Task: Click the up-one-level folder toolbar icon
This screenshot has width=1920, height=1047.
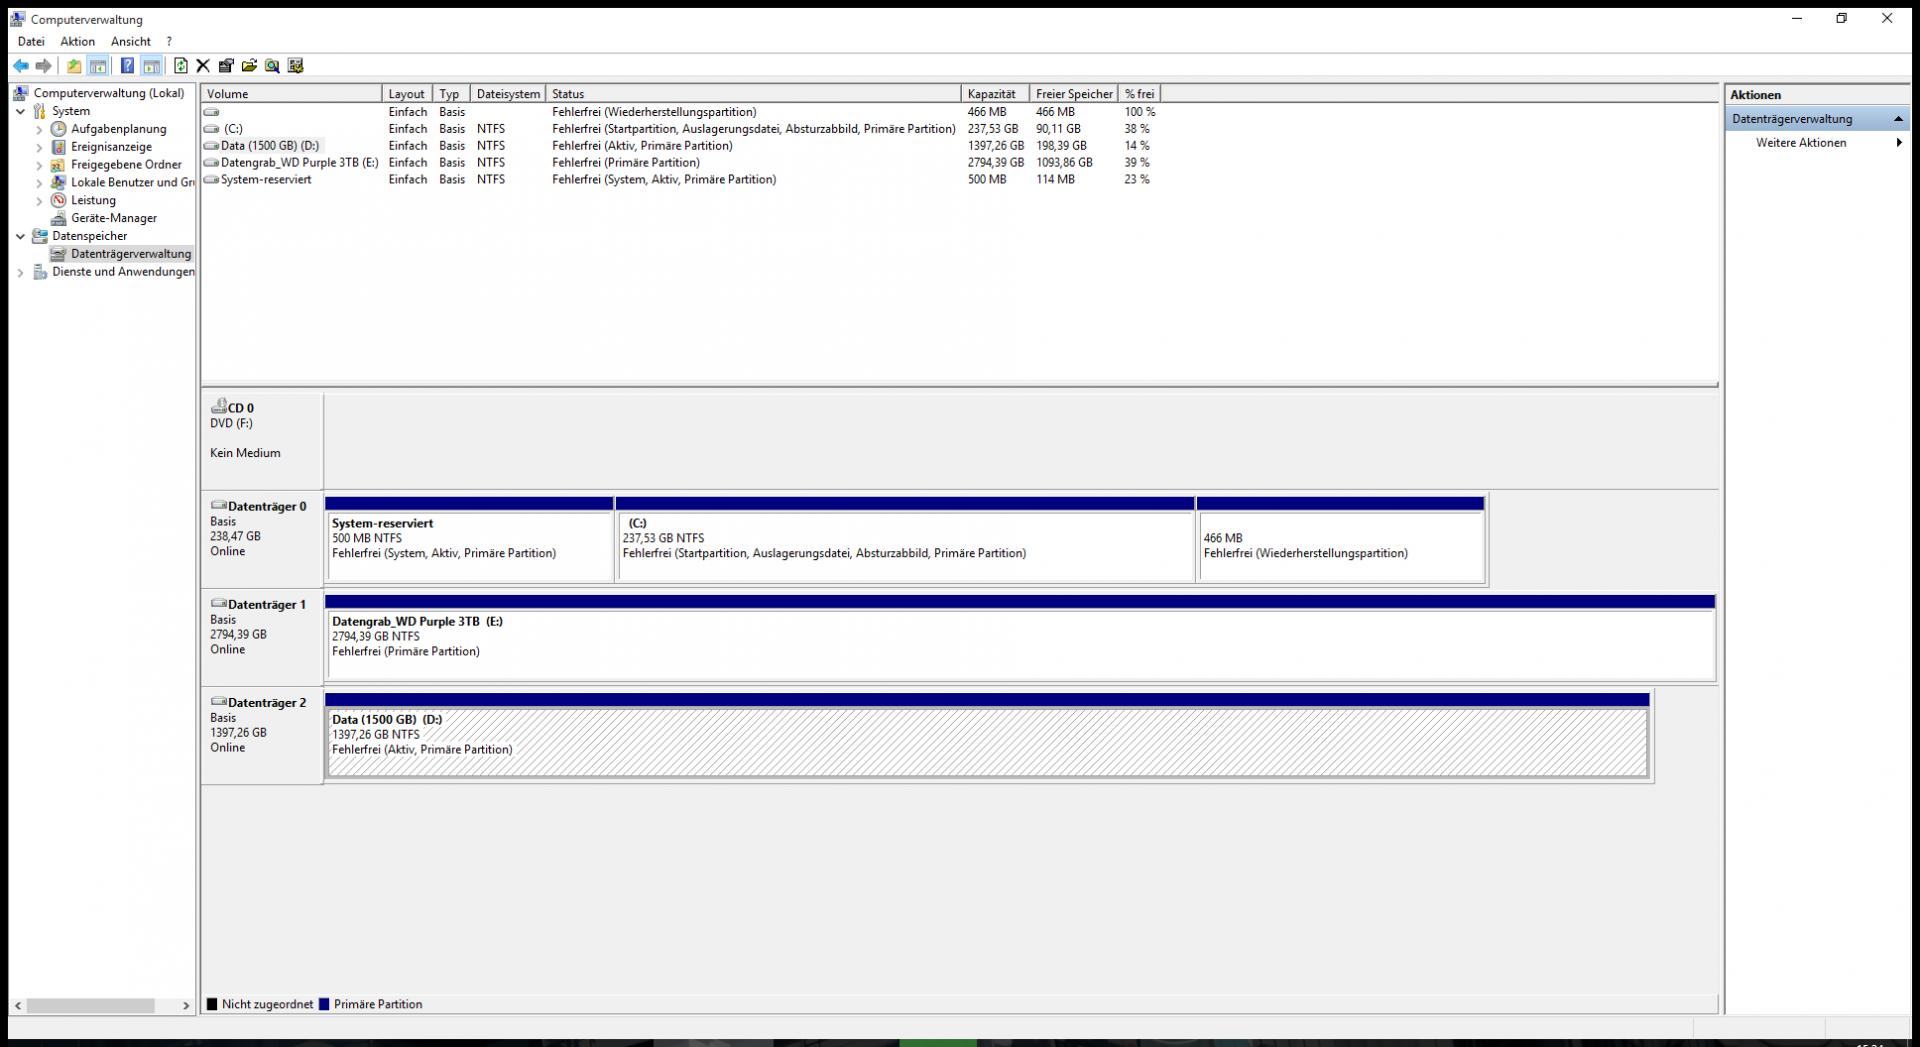Action: pyautogui.click(x=74, y=66)
